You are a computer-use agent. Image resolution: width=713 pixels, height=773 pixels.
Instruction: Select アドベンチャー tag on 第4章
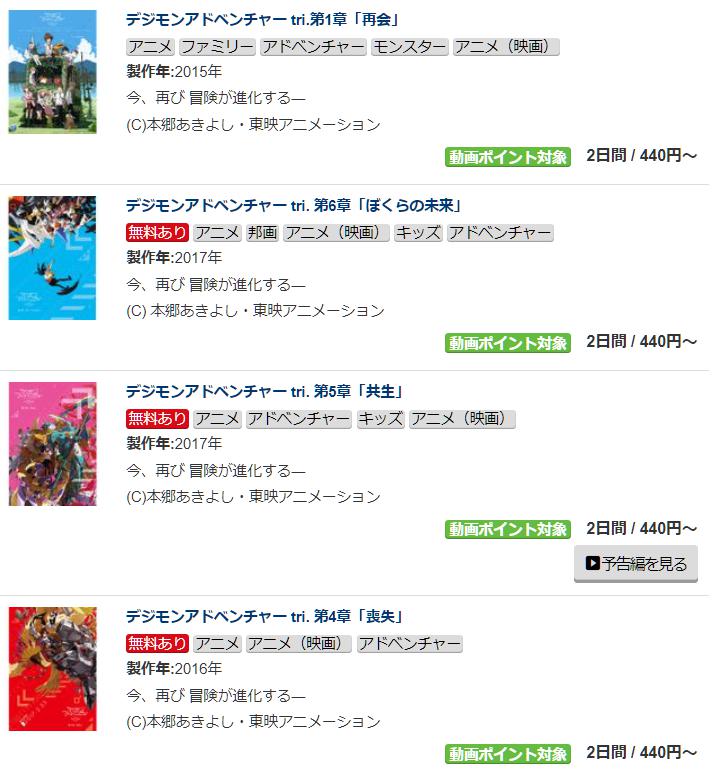(x=409, y=644)
